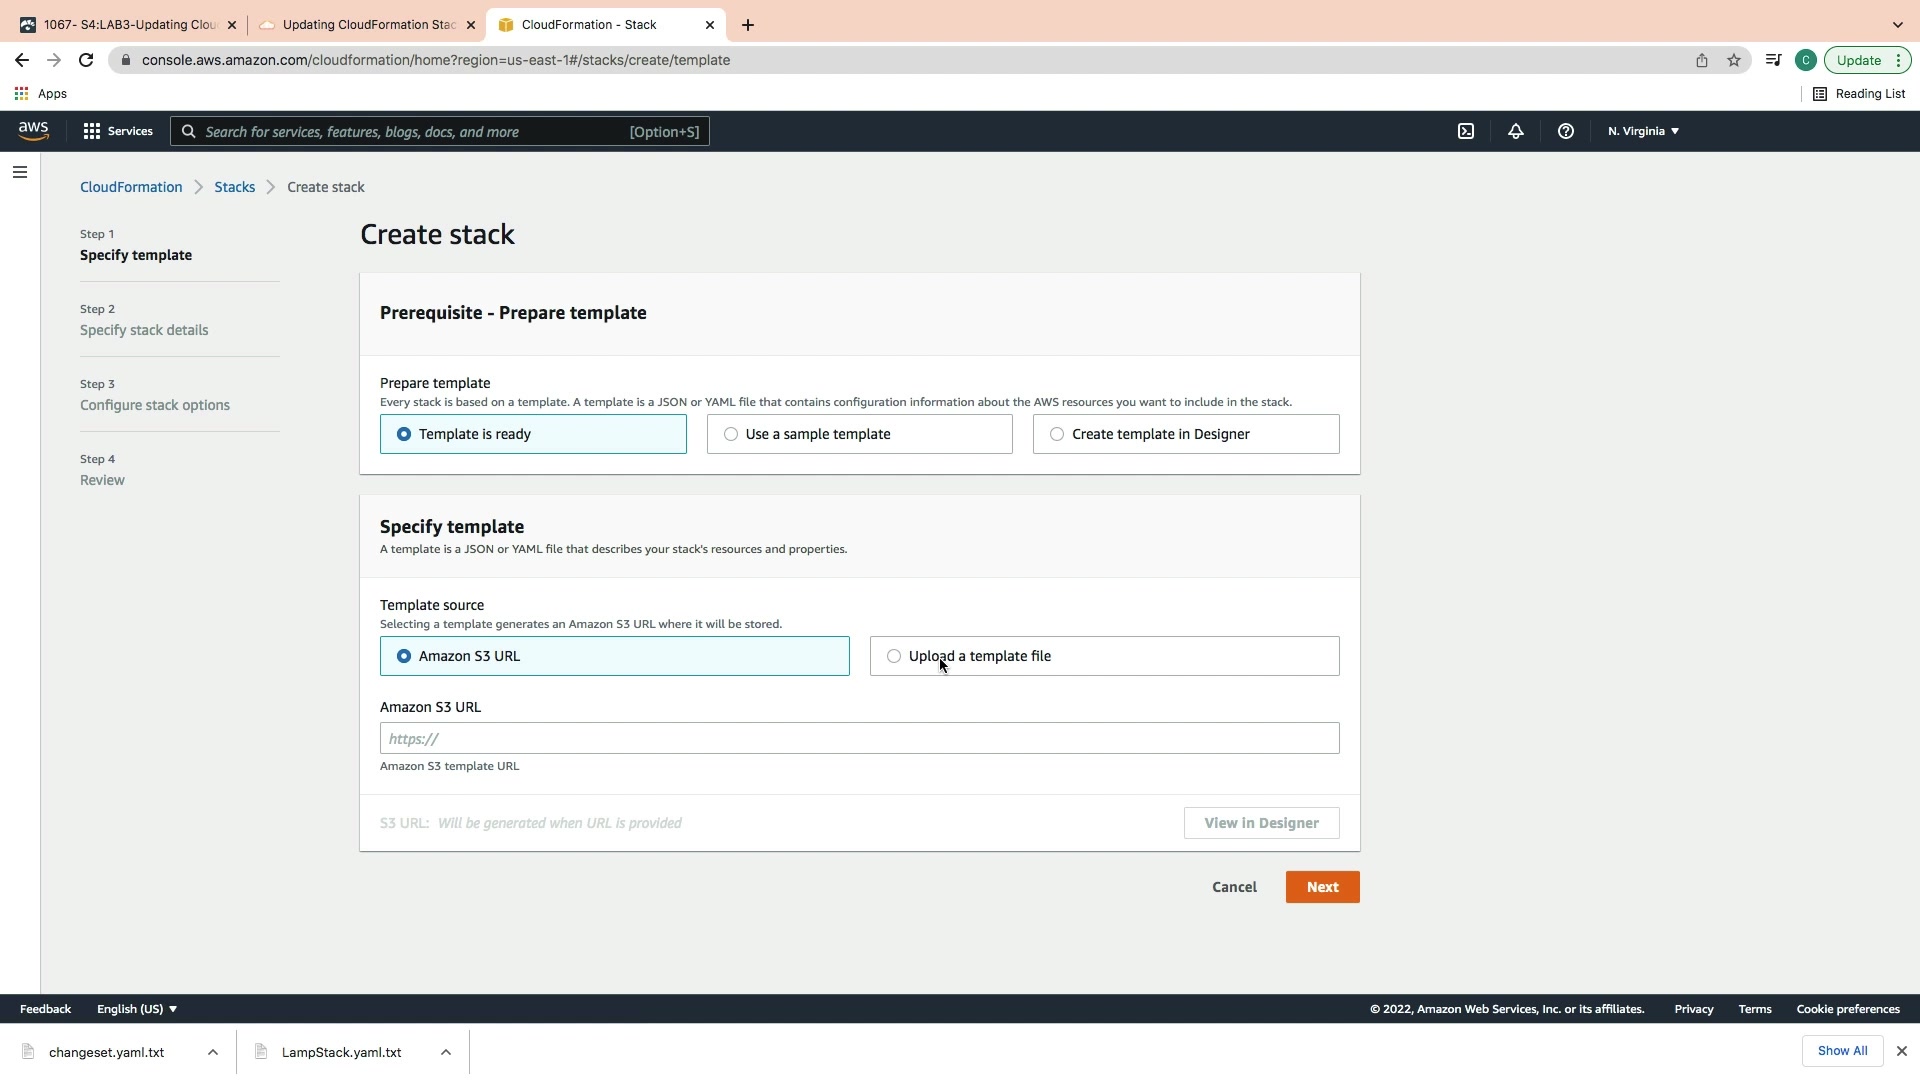Click the AWS logo home icon
1920x1080 pixels.
tap(33, 131)
